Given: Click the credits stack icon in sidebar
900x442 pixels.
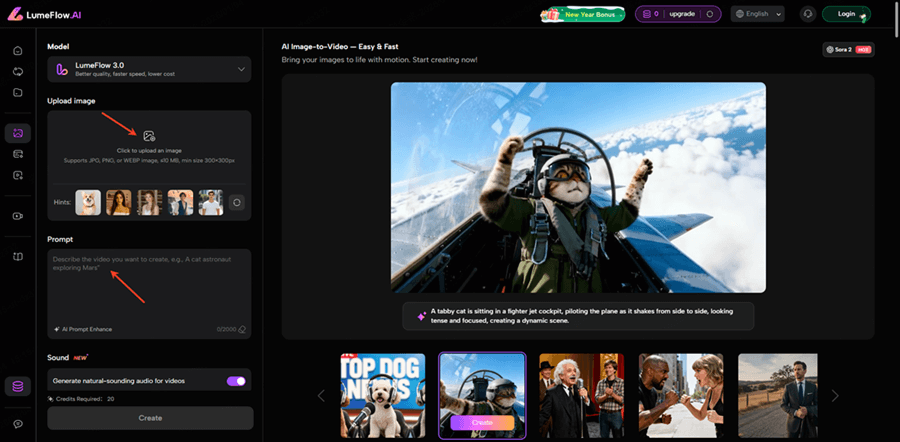Looking at the screenshot, I should click(17, 386).
